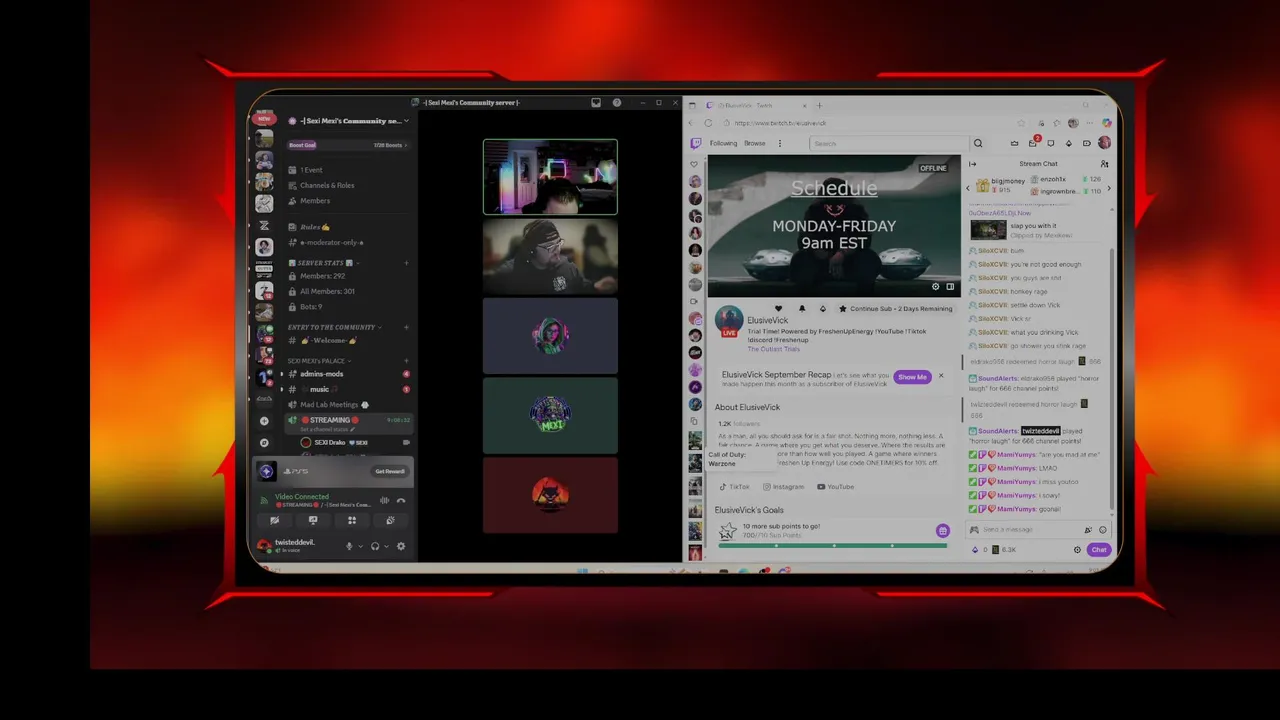Open Discord inbox icon in title bar

(x=596, y=102)
